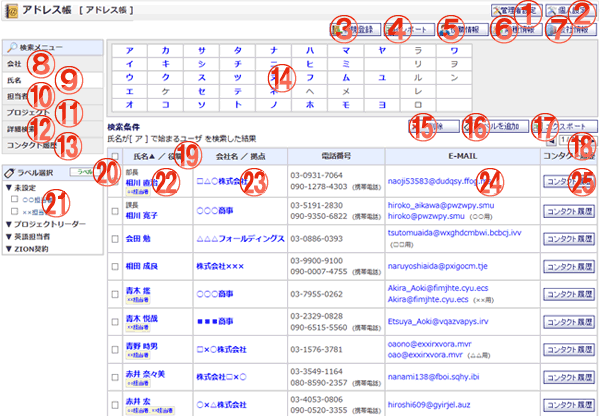Check the row checkbox for 青木 鑑

tap(115, 294)
